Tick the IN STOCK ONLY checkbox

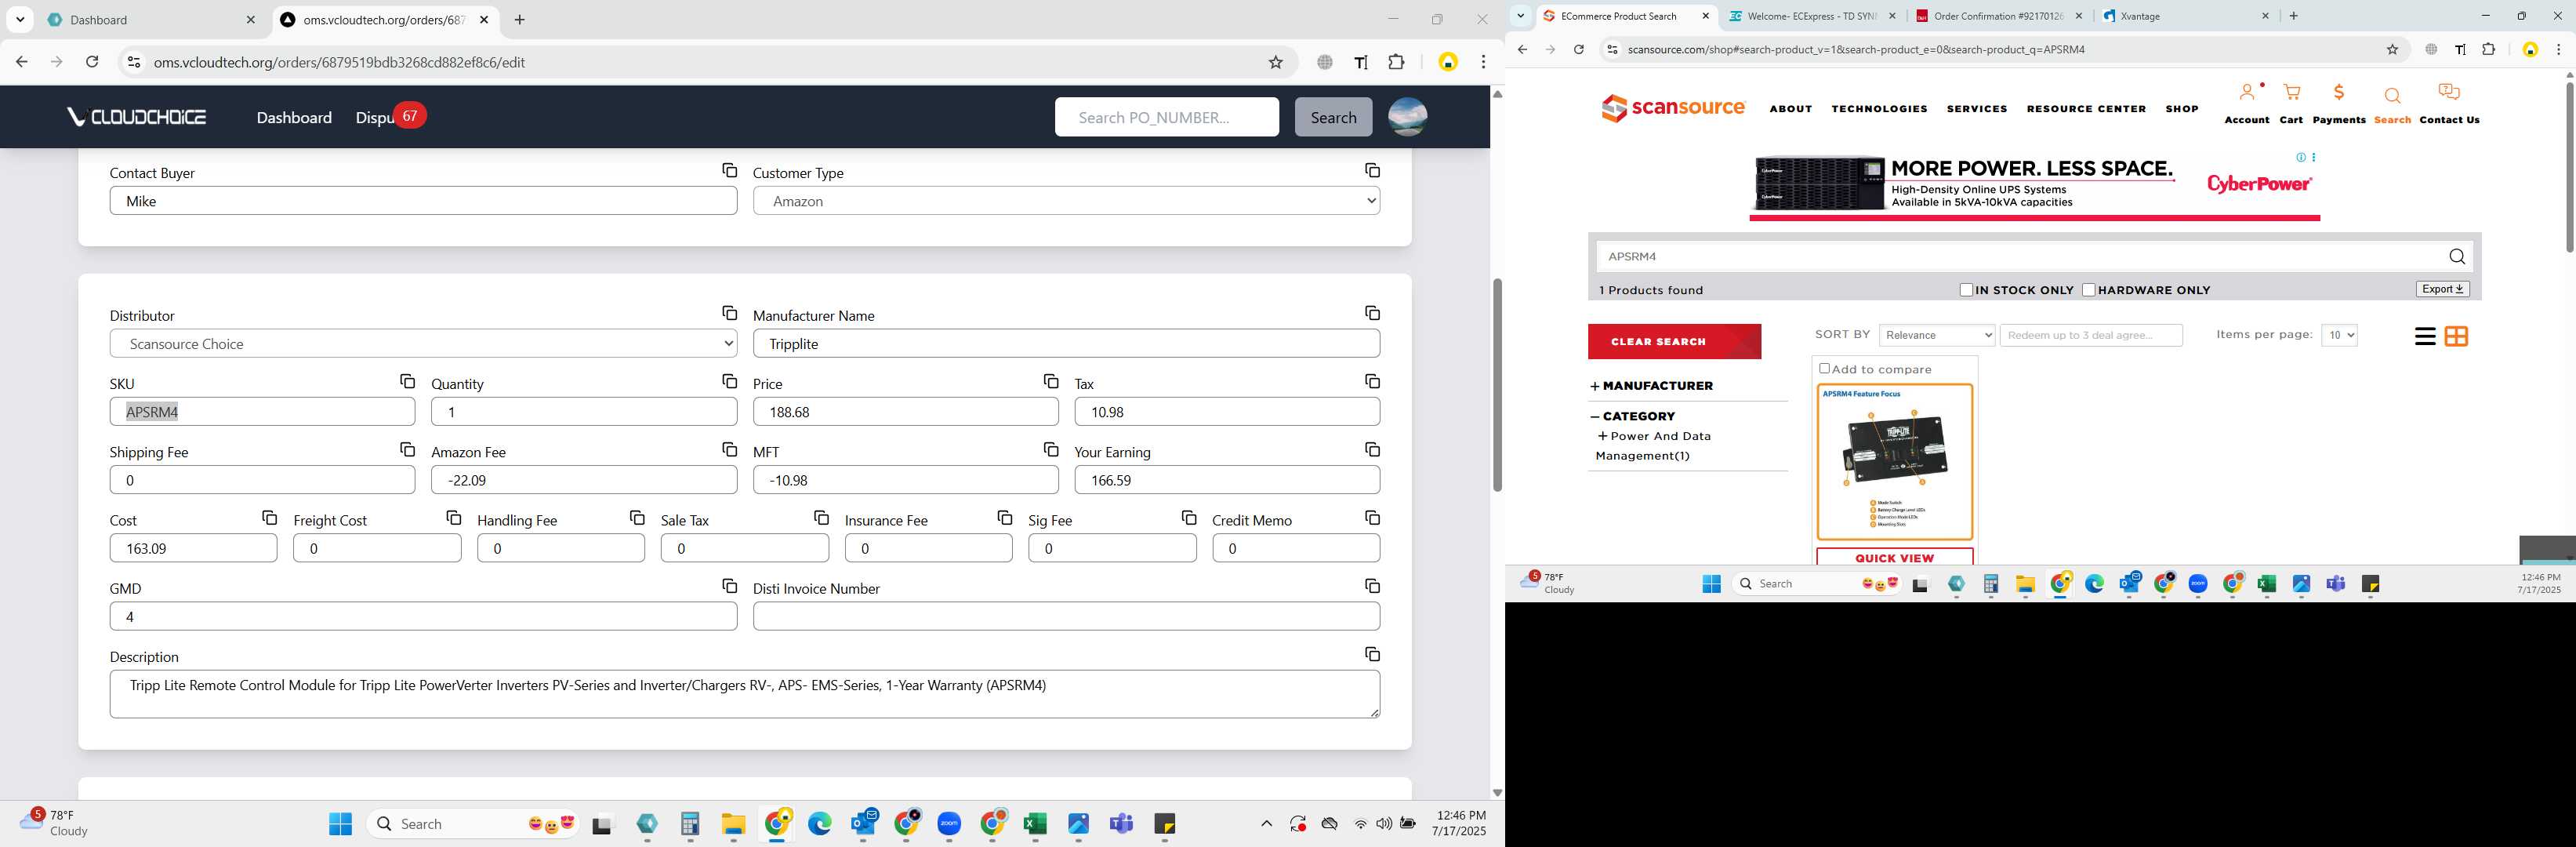pos(1966,290)
